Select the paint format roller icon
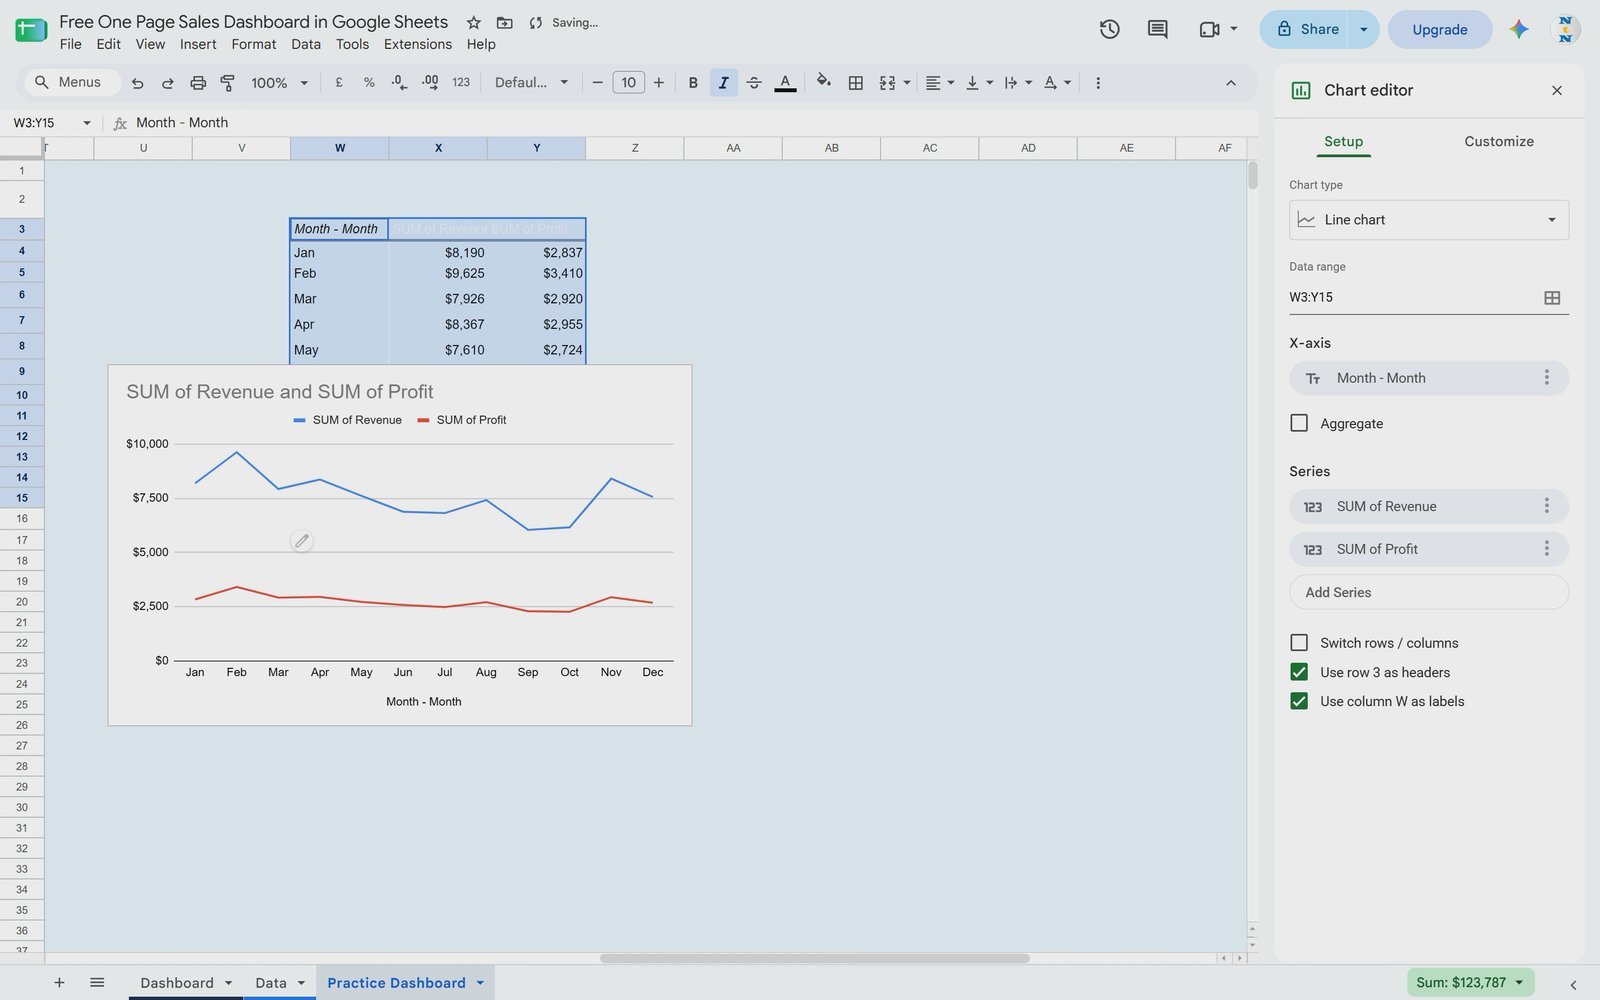 228,83
